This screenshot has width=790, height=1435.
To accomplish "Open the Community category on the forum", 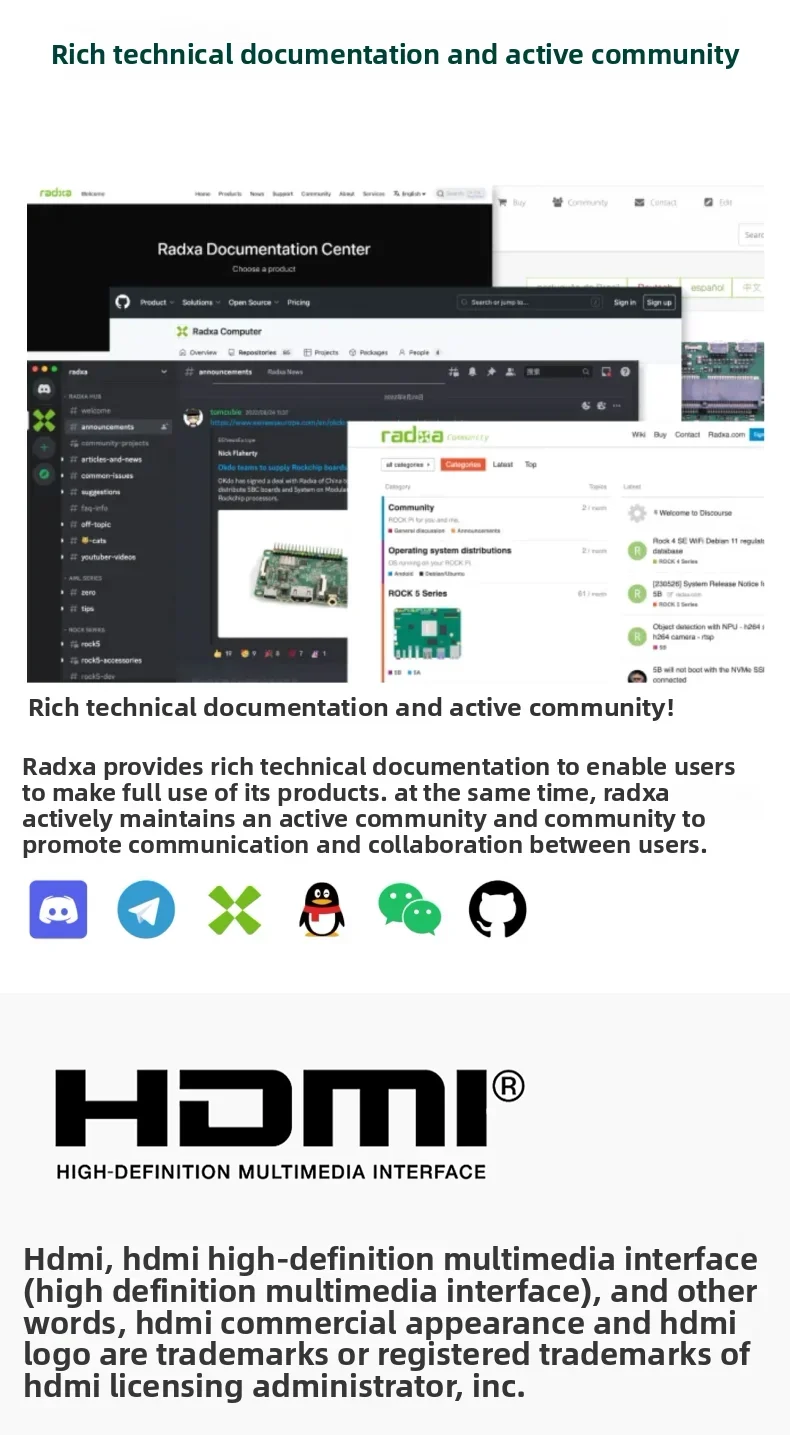I will tap(411, 508).
